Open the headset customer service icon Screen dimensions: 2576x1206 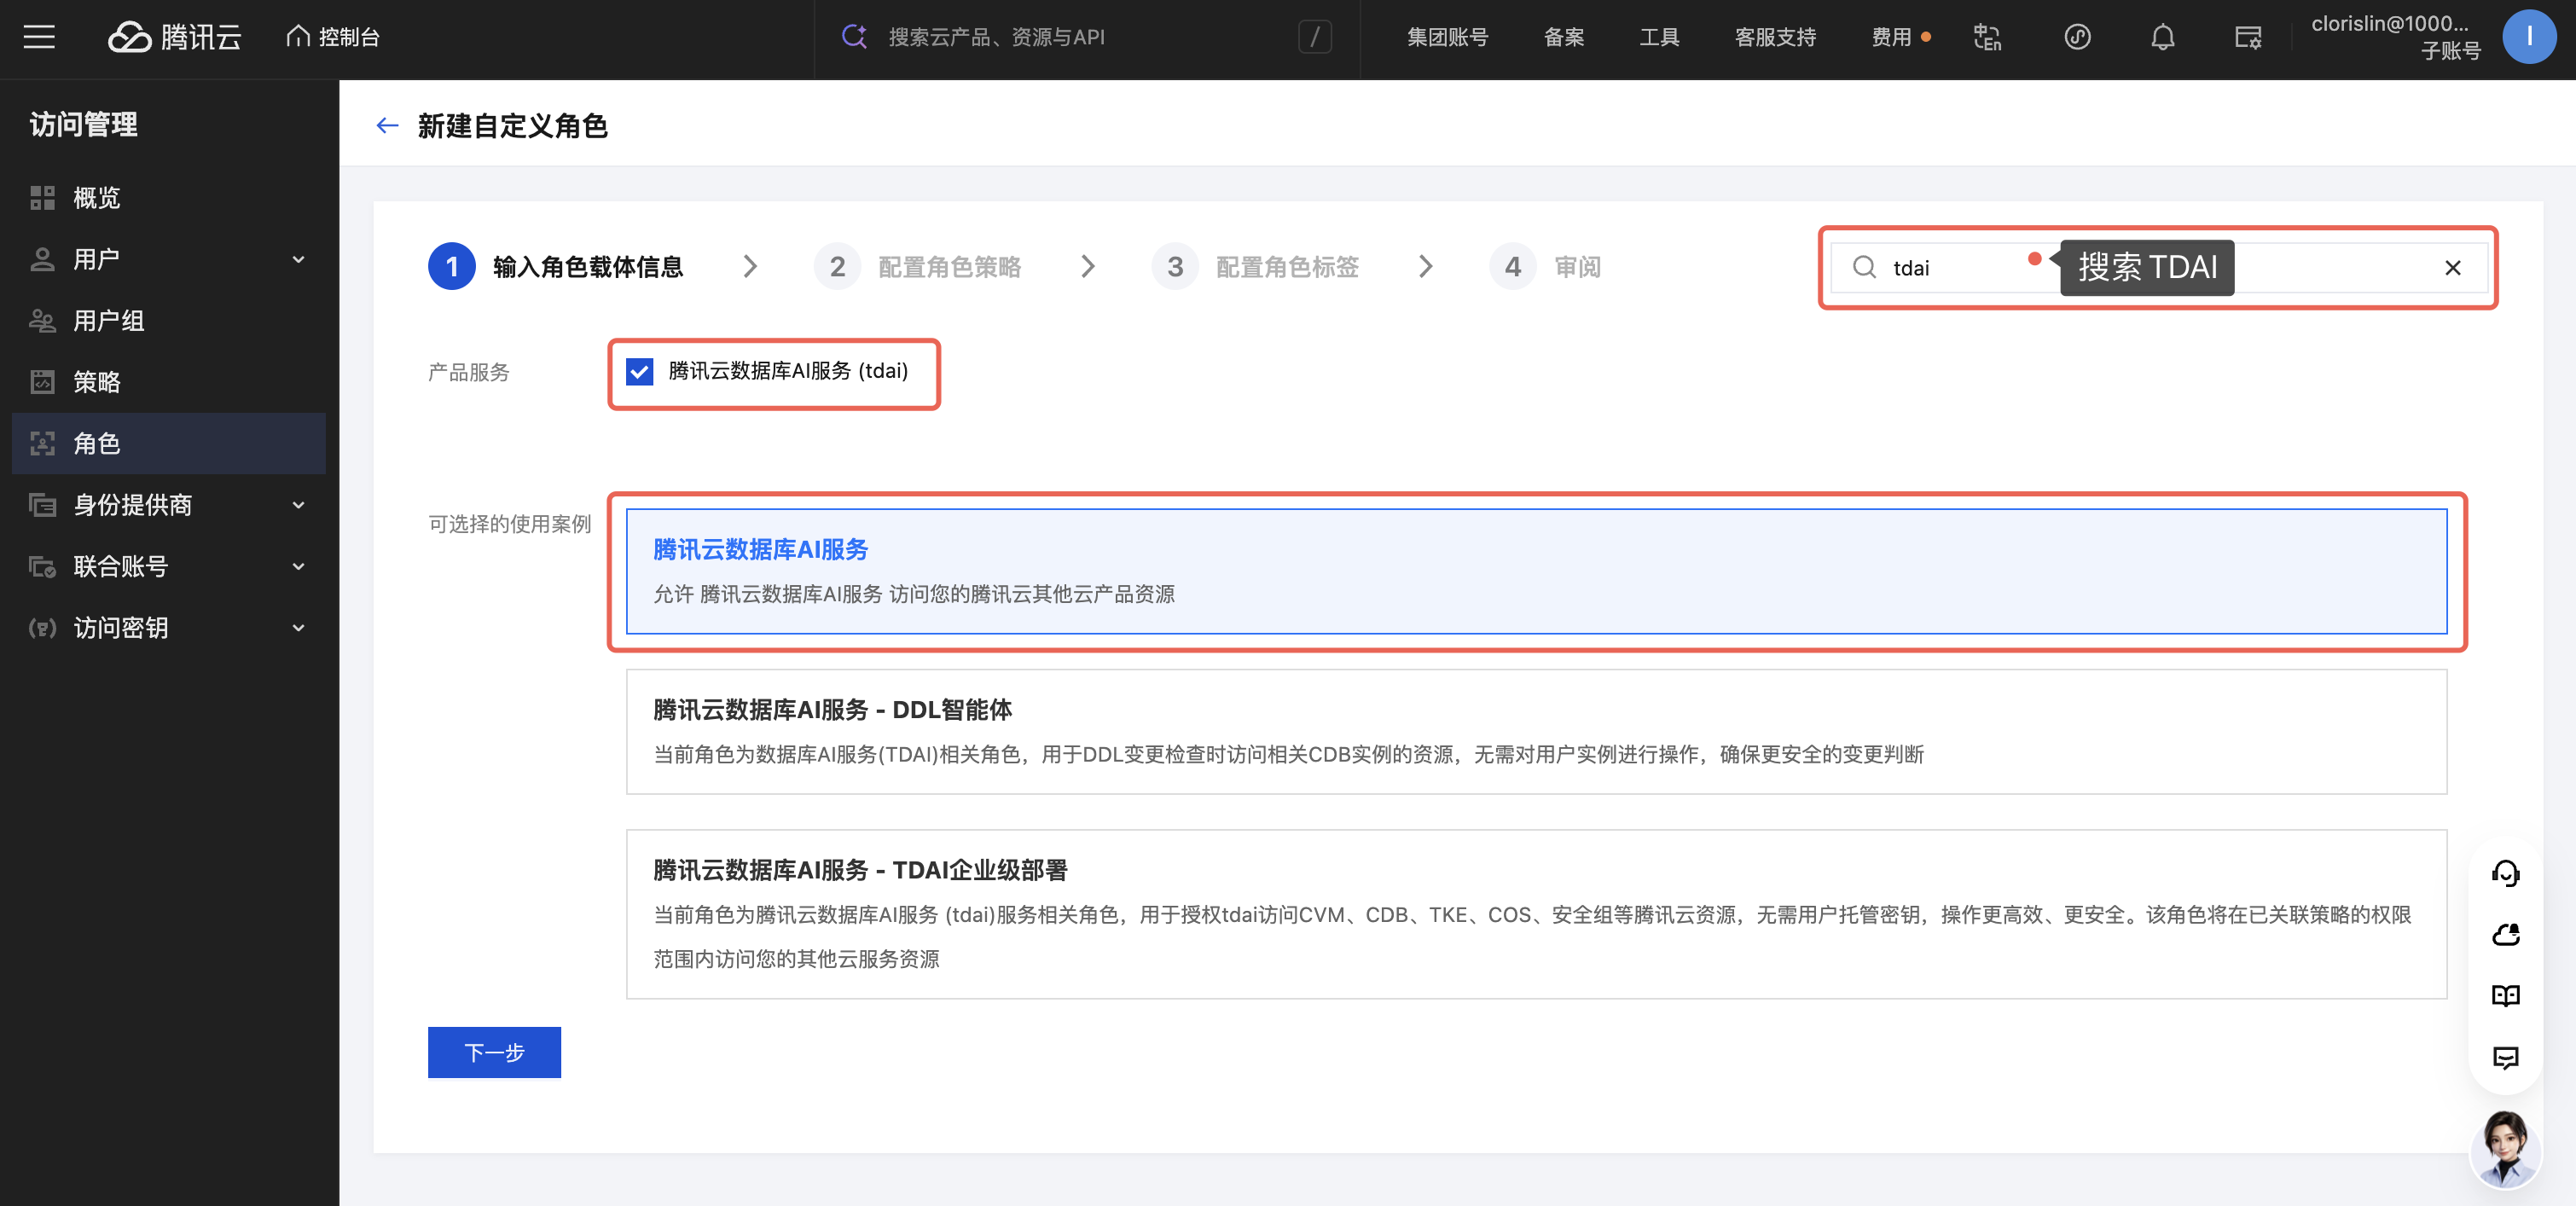pos(2505,873)
